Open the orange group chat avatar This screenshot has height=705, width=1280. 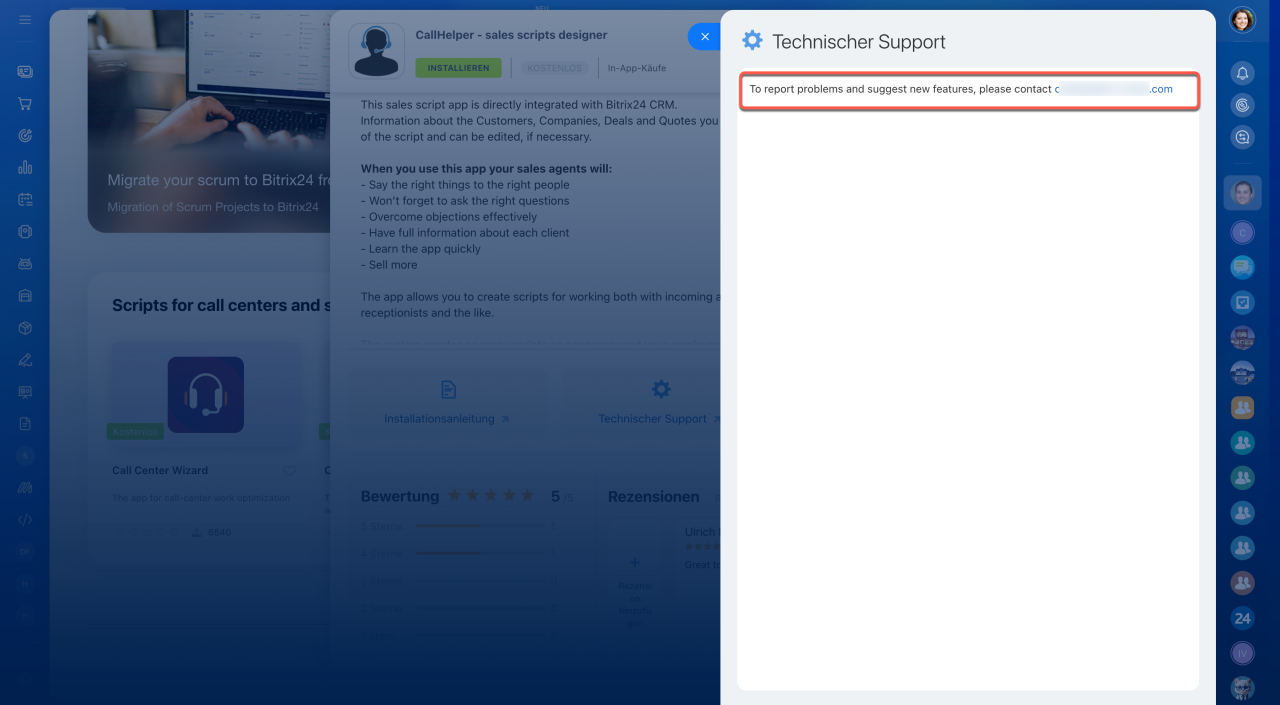(1242, 407)
